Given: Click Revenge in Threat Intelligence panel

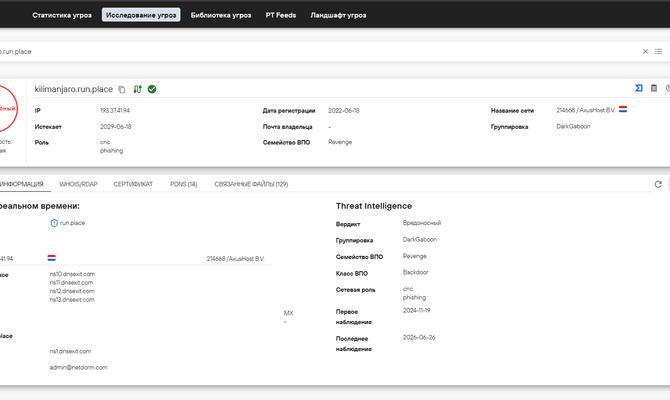Looking at the screenshot, I should [414, 256].
